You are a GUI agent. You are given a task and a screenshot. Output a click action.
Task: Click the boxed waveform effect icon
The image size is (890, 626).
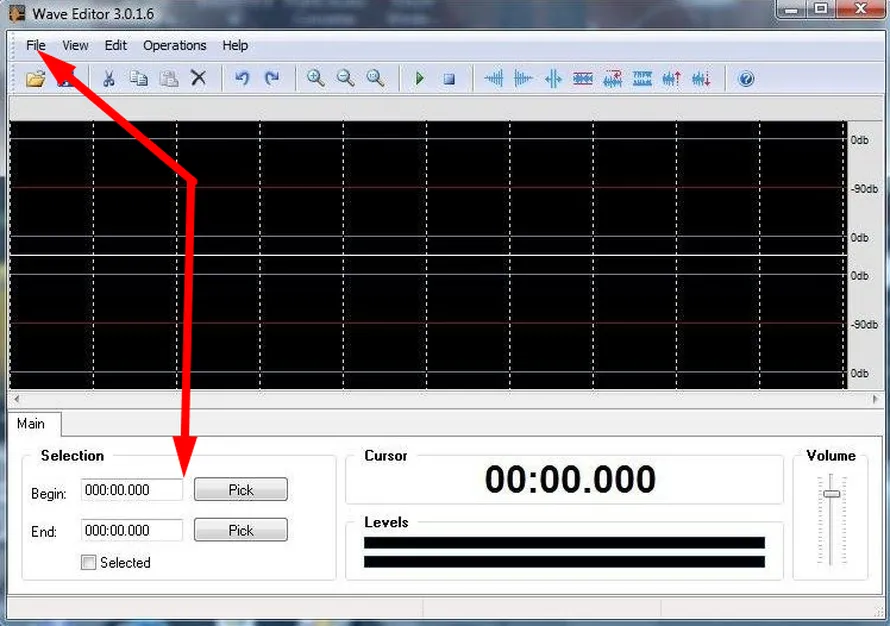tap(642, 78)
